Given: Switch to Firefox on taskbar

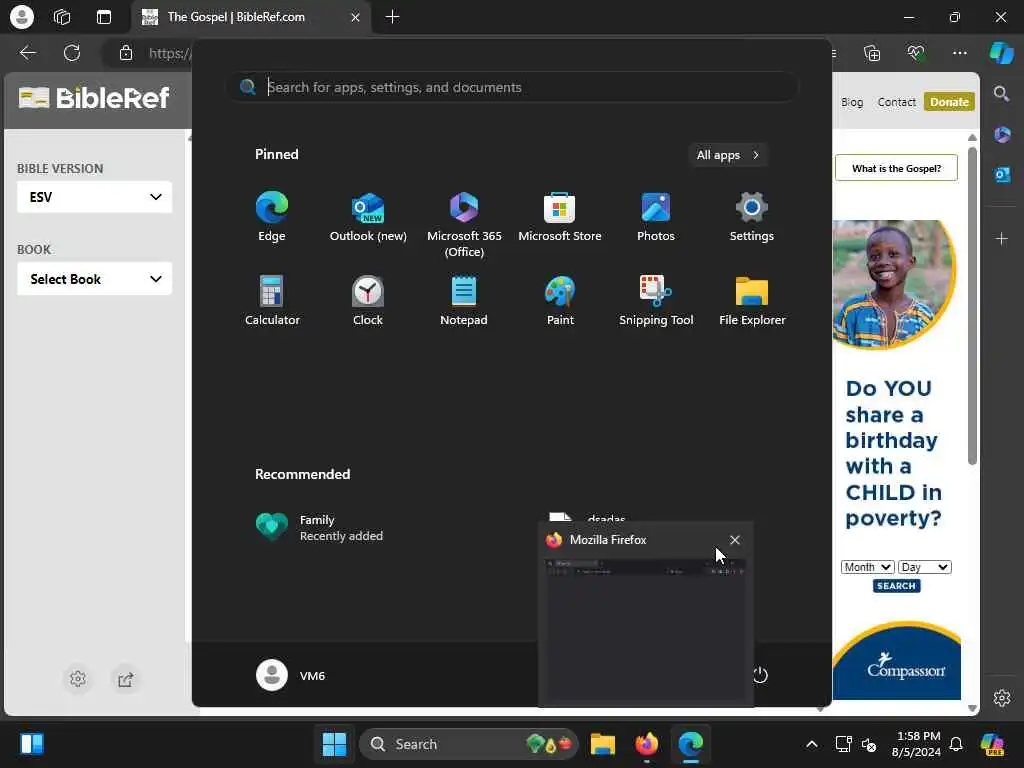Looking at the screenshot, I should (x=647, y=744).
